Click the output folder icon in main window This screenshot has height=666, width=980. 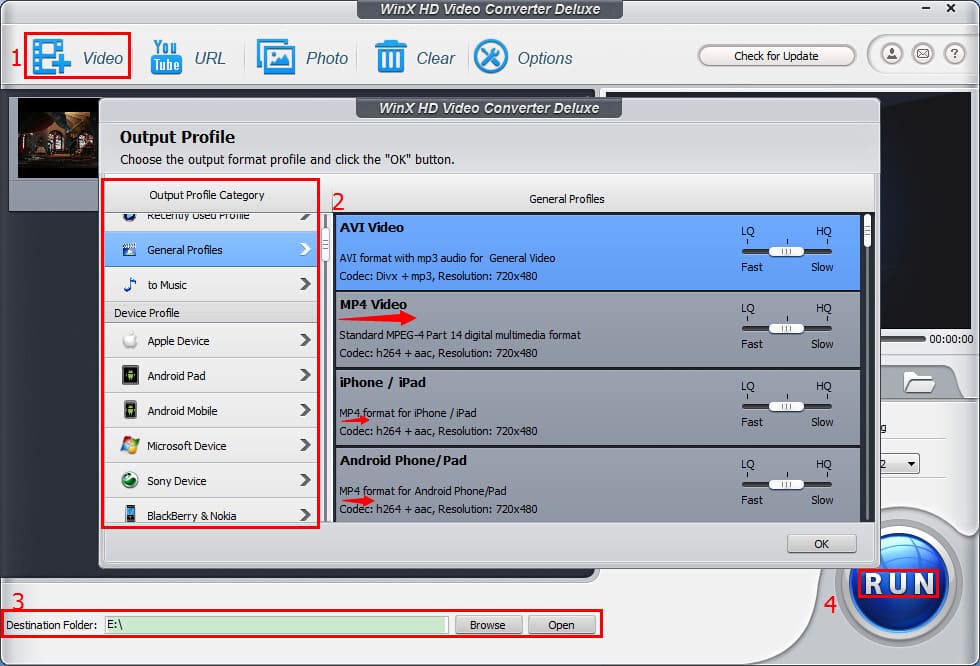pyautogui.click(x=919, y=382)
